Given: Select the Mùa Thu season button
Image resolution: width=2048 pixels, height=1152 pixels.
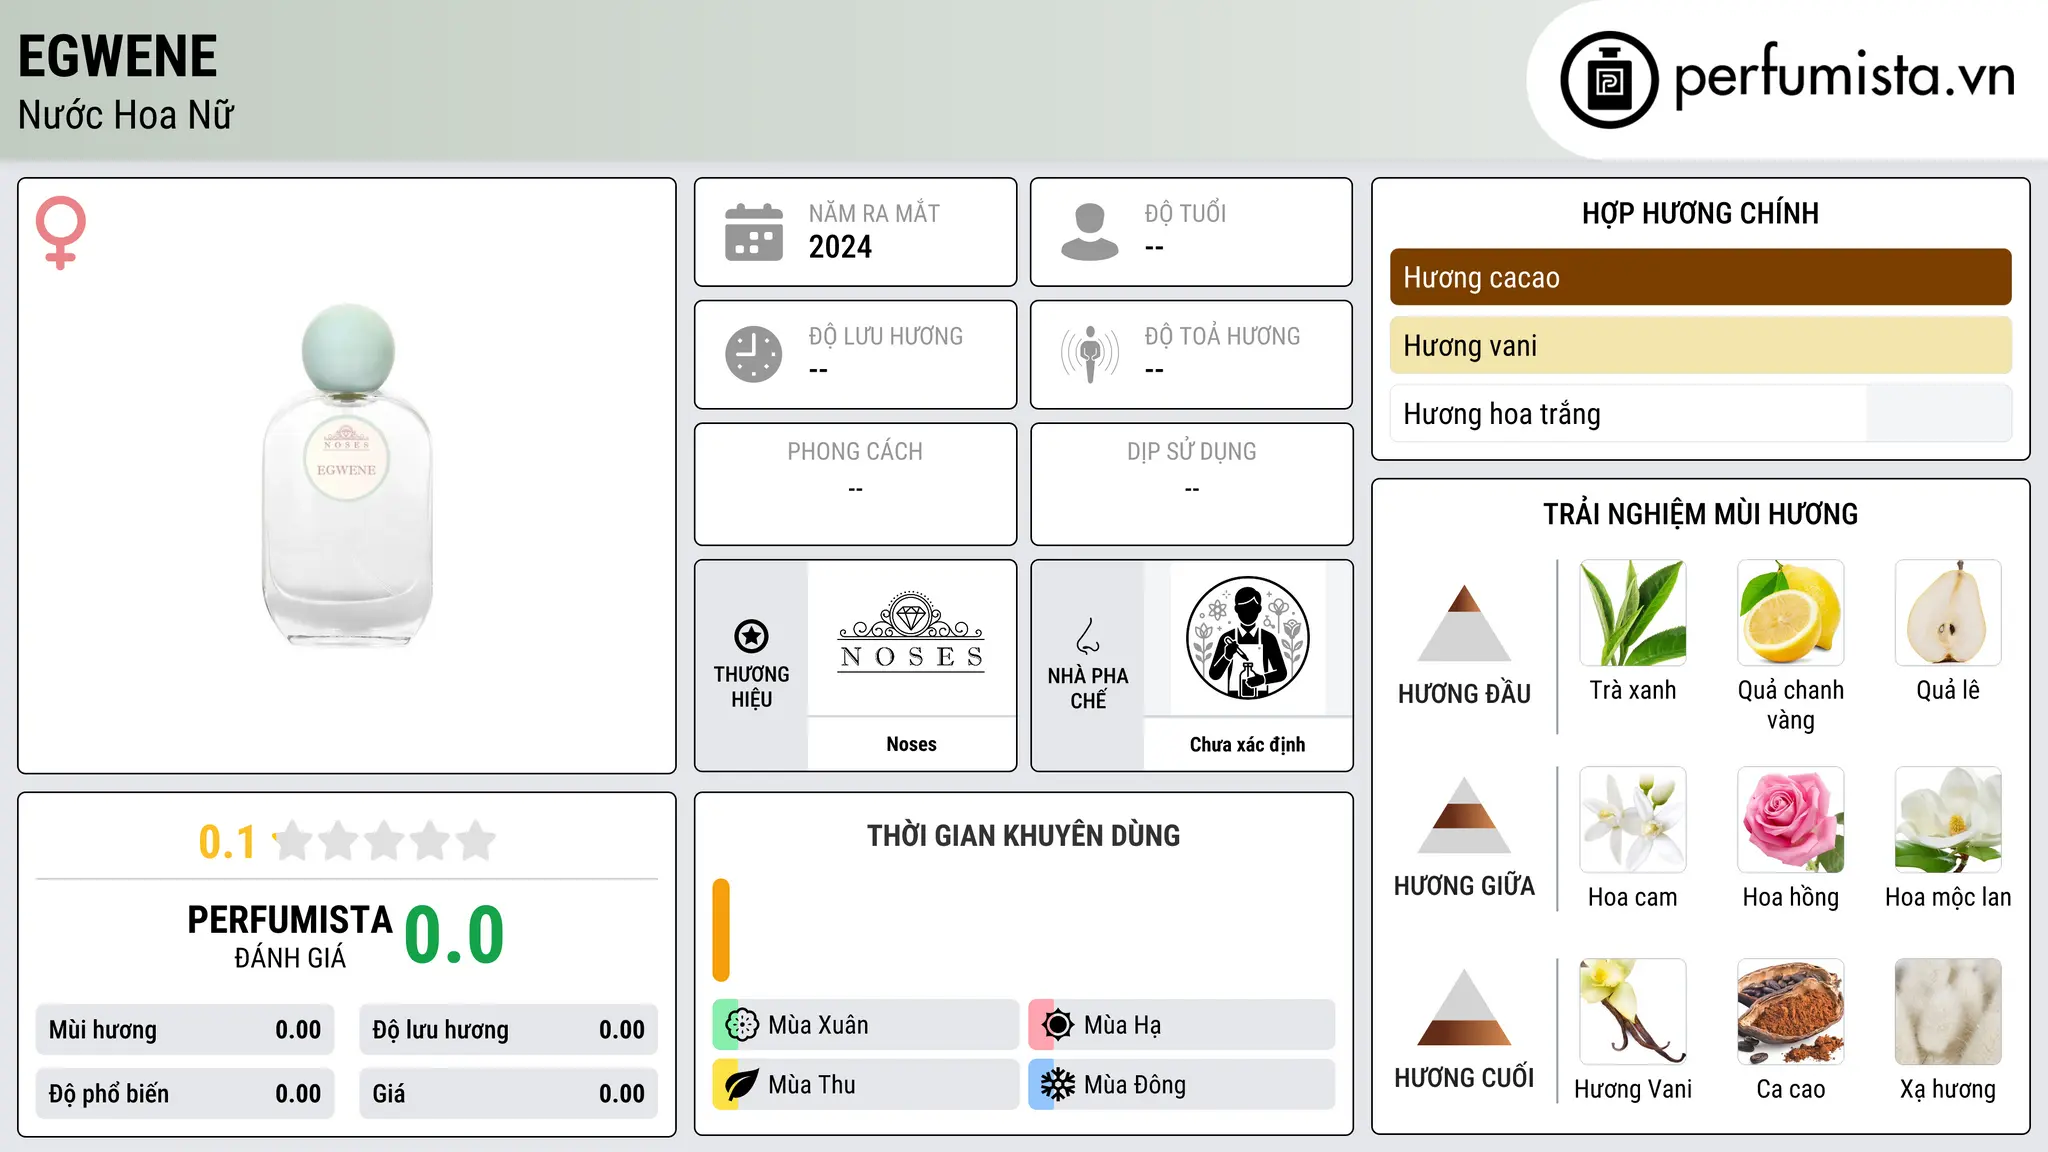Looking at the screenshot, I should point(865,1085).
